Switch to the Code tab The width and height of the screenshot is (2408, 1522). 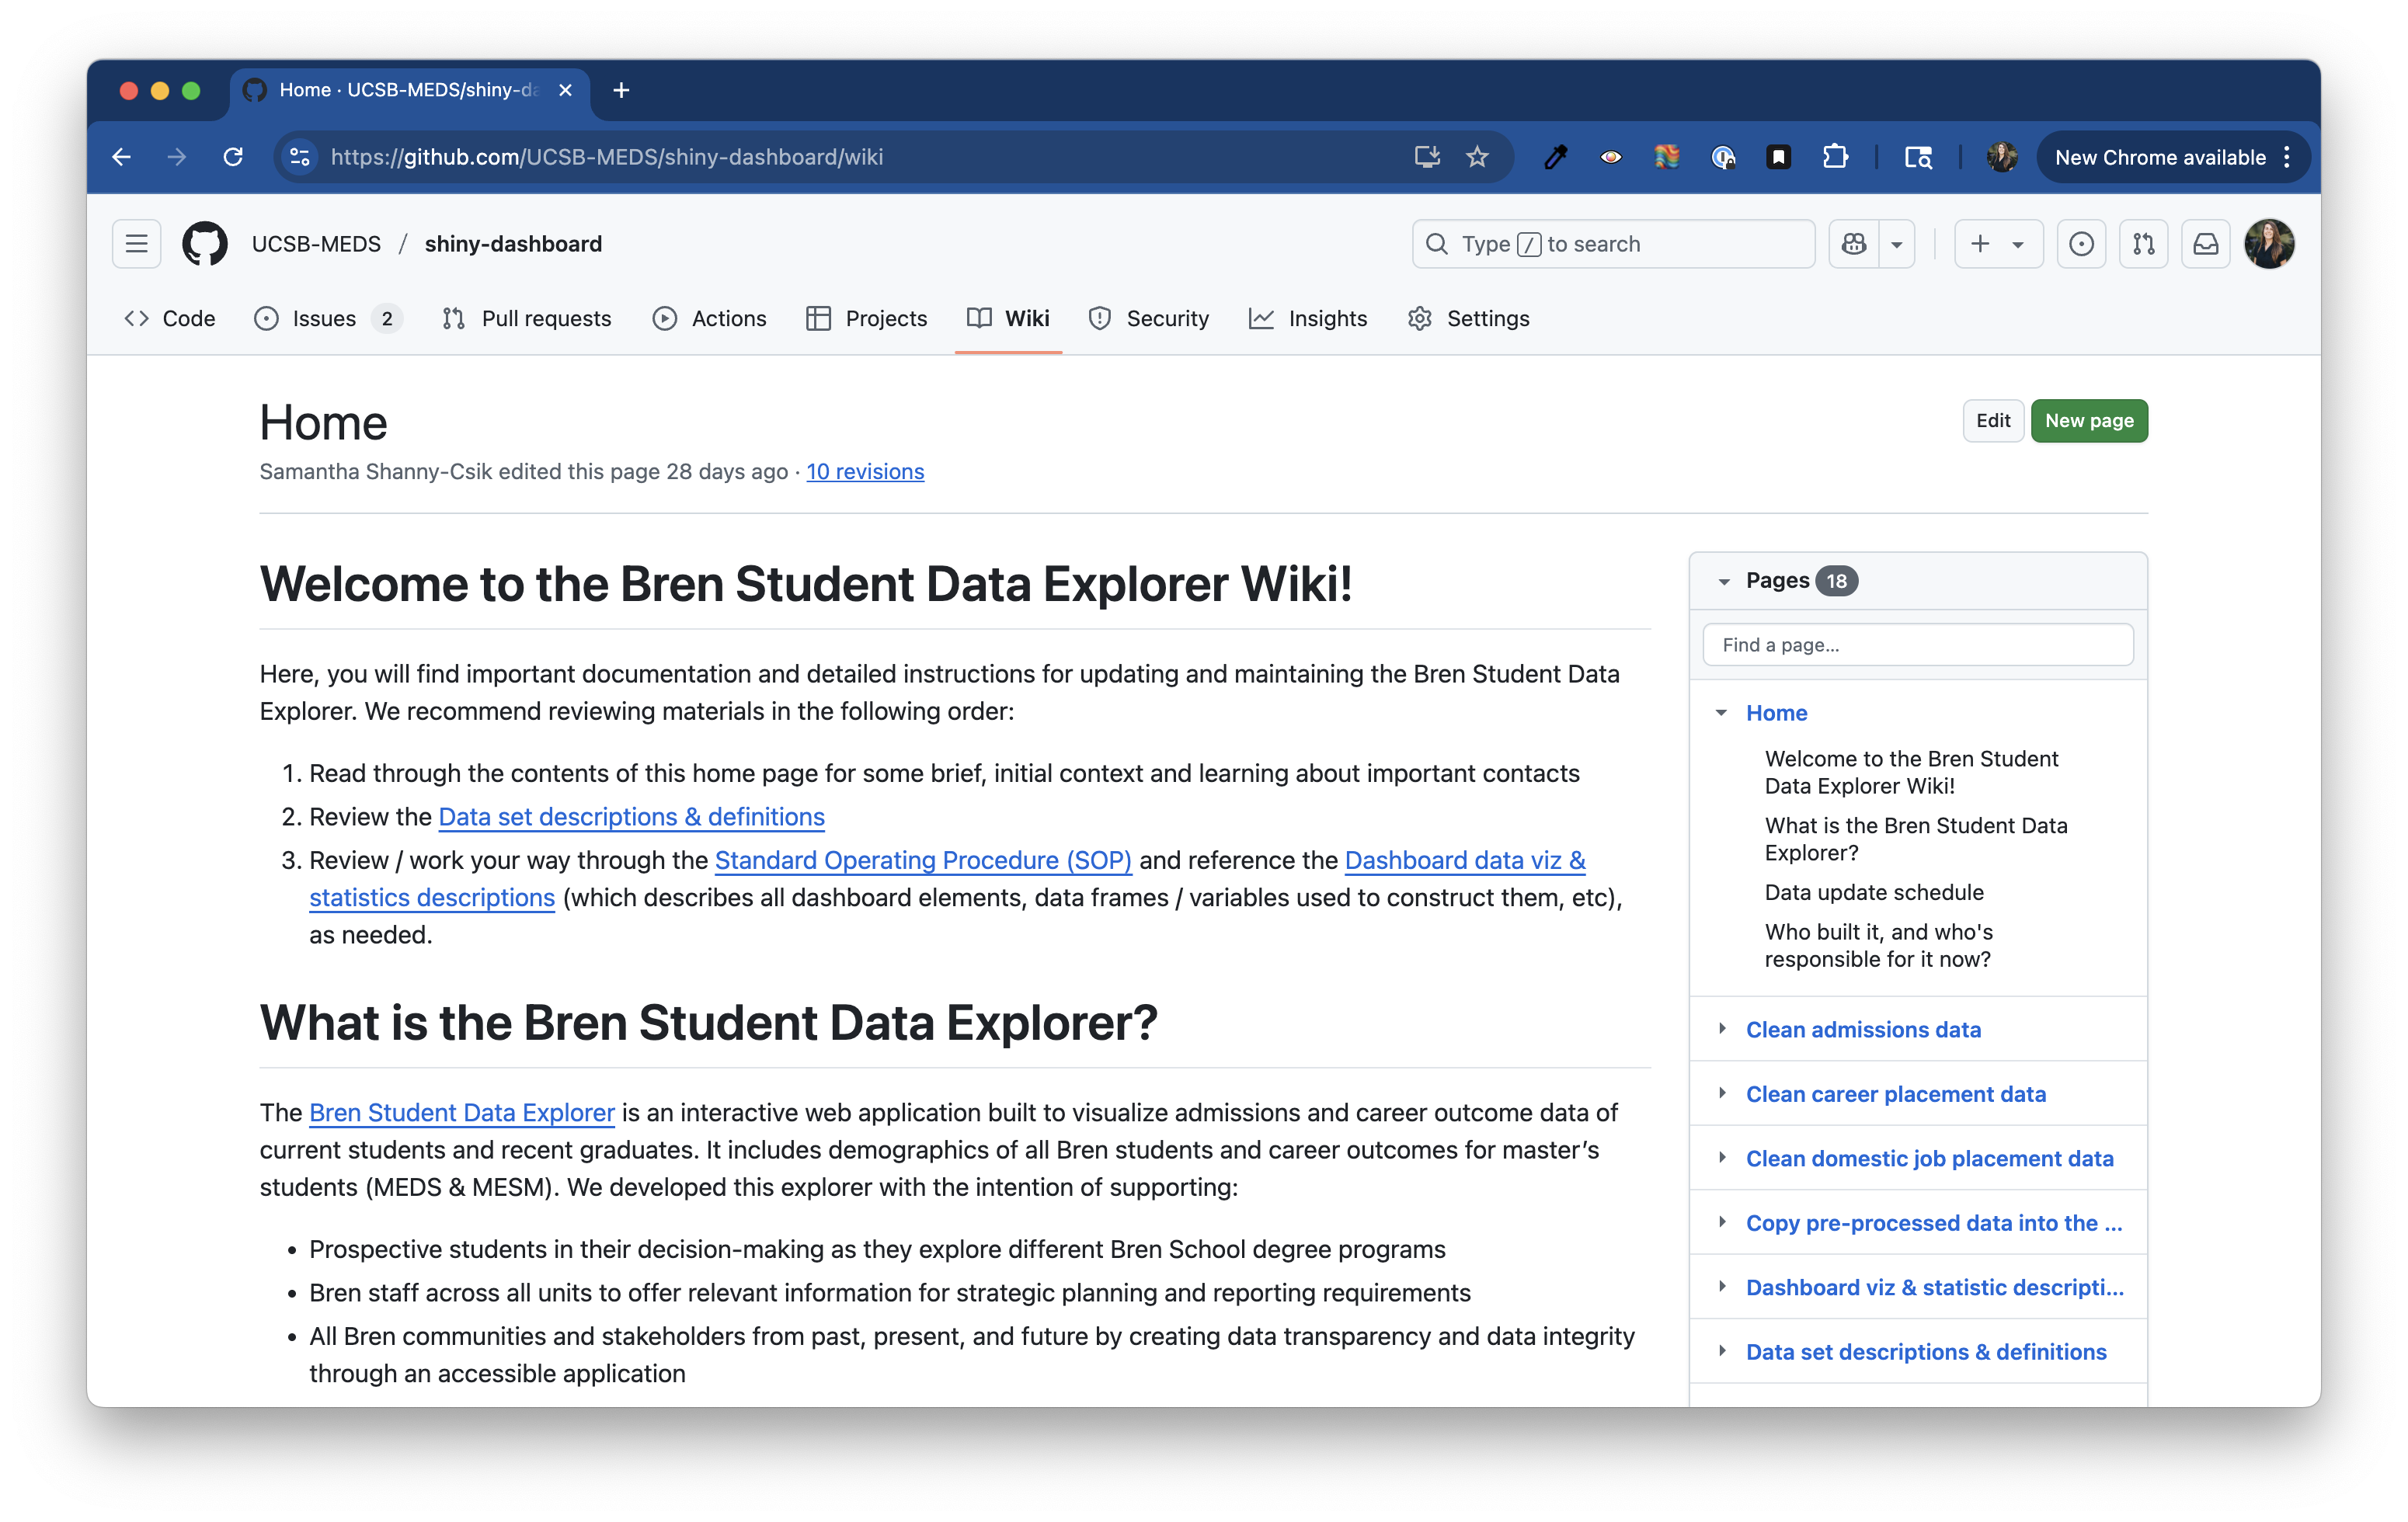[169, 318]
